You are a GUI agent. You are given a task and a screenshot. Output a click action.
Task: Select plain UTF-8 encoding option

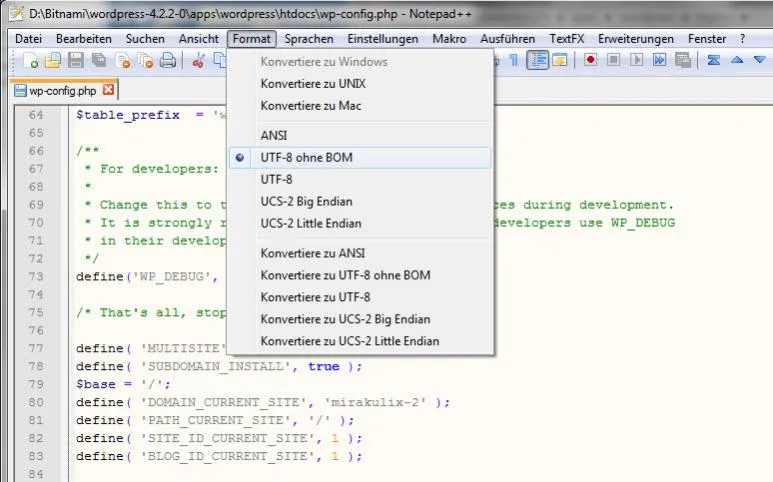tap(360, 179)
